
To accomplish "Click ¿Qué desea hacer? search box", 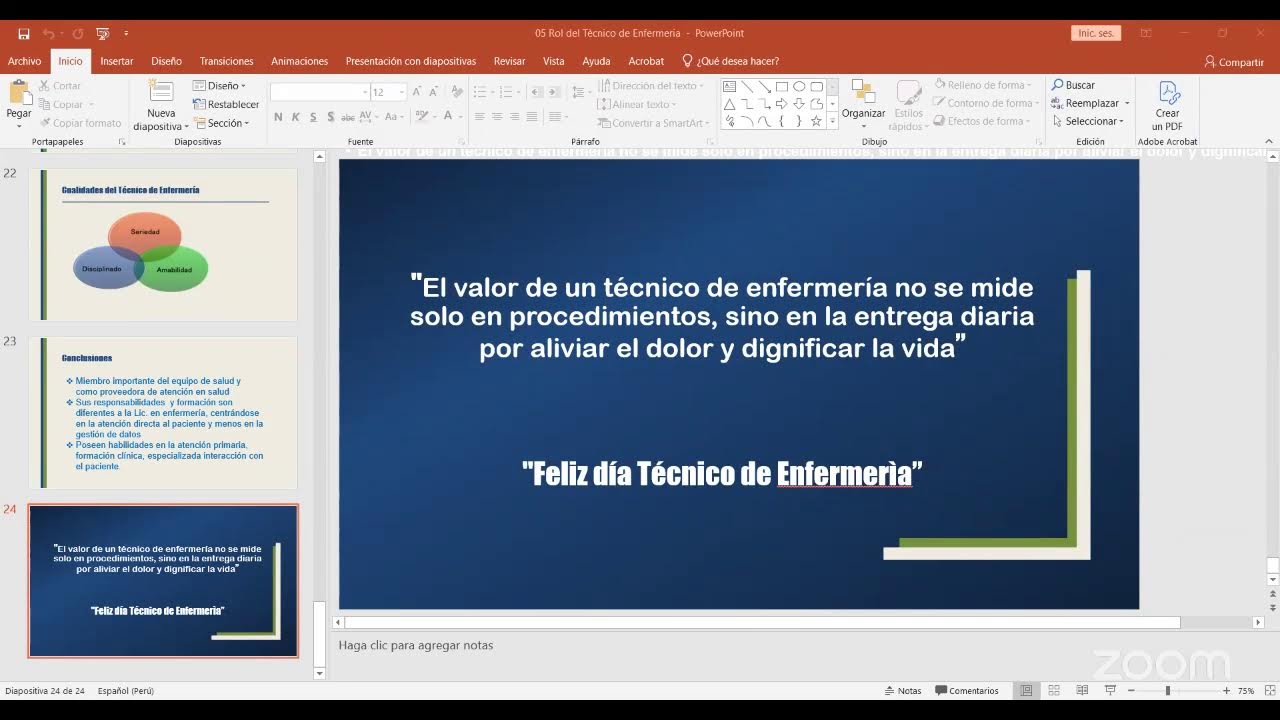I will pos(730,61).
